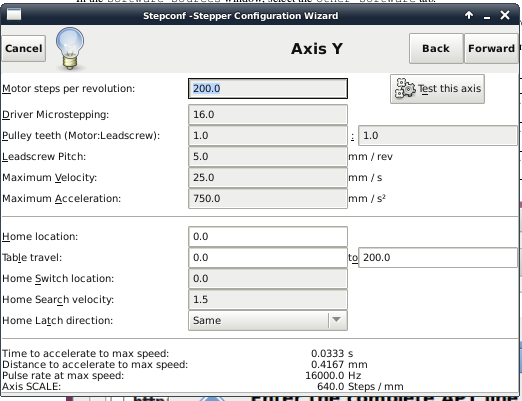The width and height of the screenshot is (522, 401).
Task: Click the Home location field
Action: [268, 237]
